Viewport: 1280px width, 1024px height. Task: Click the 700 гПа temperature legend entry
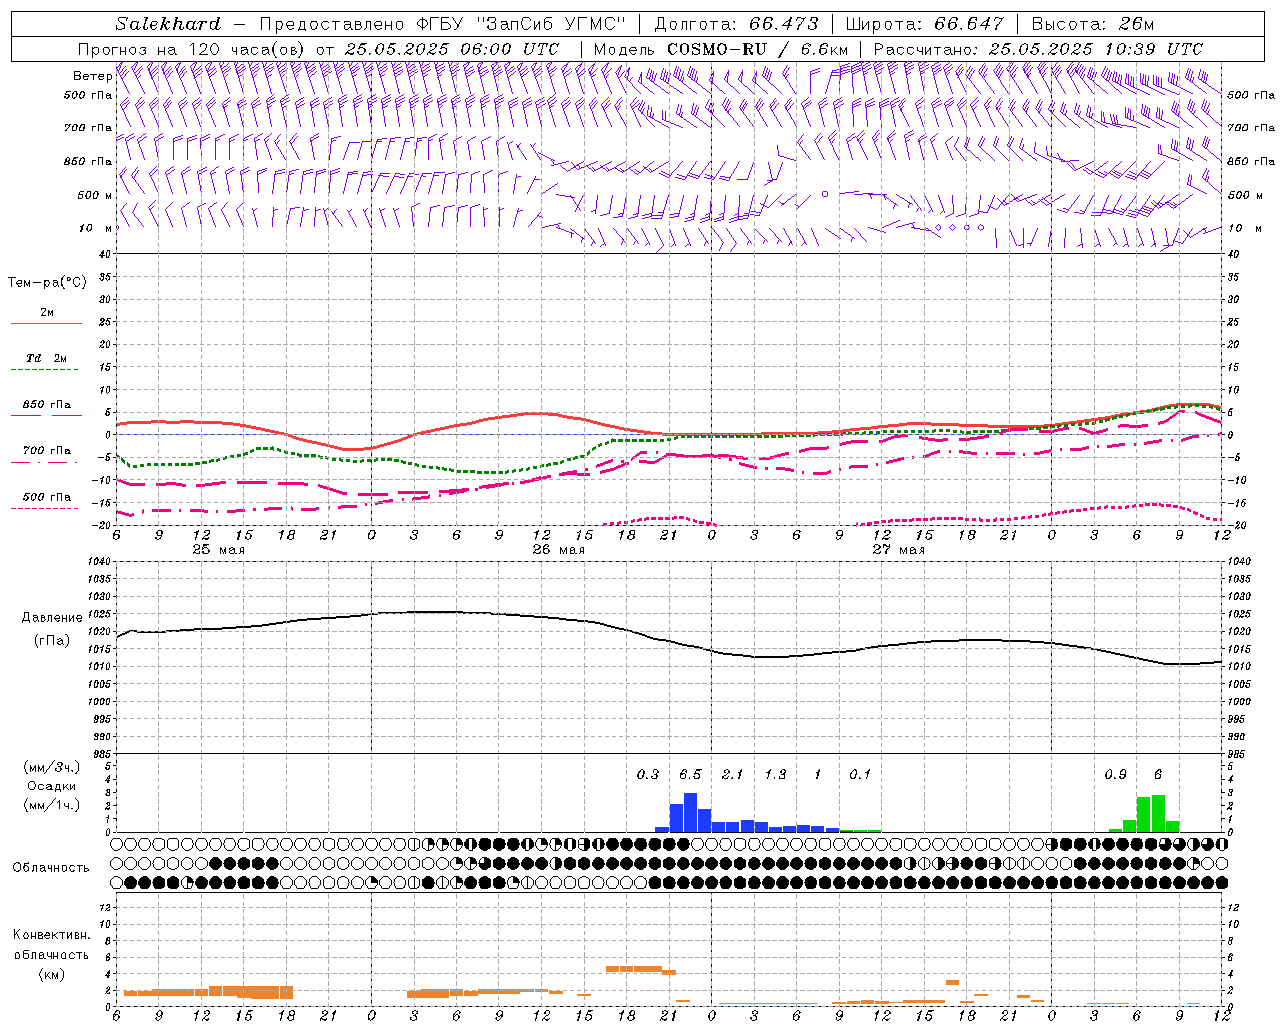tap(46, 451)
